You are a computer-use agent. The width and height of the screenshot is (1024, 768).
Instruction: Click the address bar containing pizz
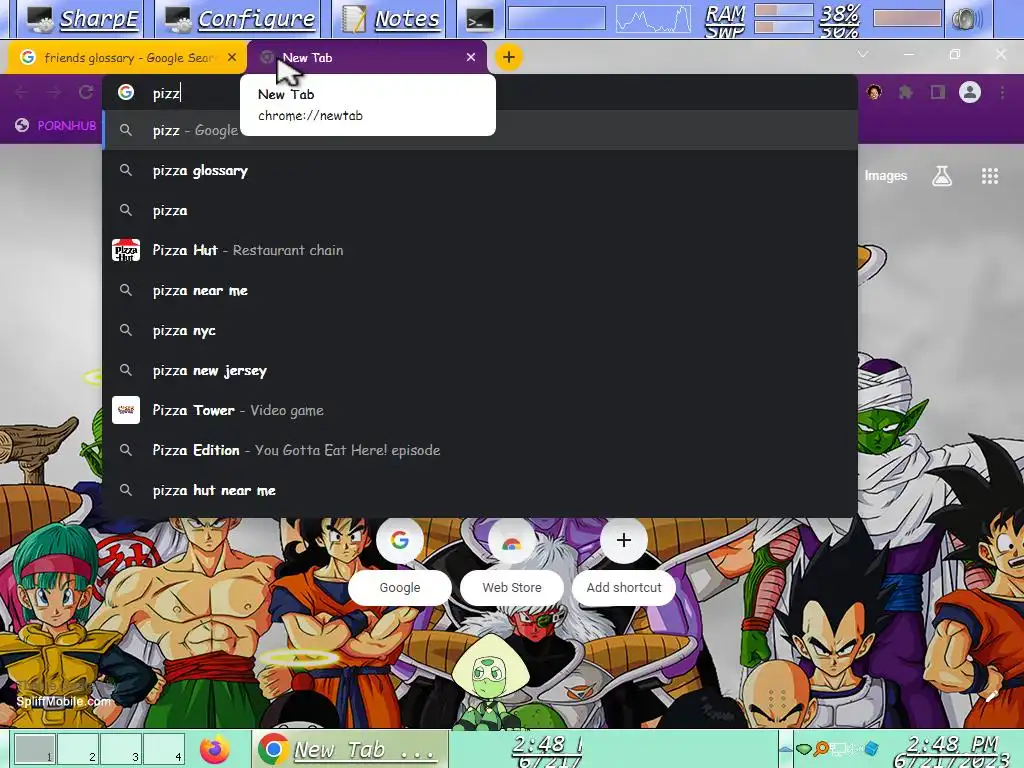coord(480,93)
